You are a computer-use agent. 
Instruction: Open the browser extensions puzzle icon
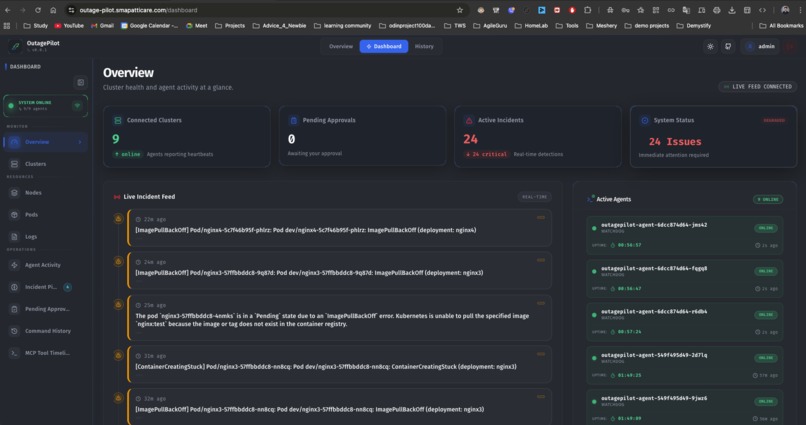pos(588,10)
